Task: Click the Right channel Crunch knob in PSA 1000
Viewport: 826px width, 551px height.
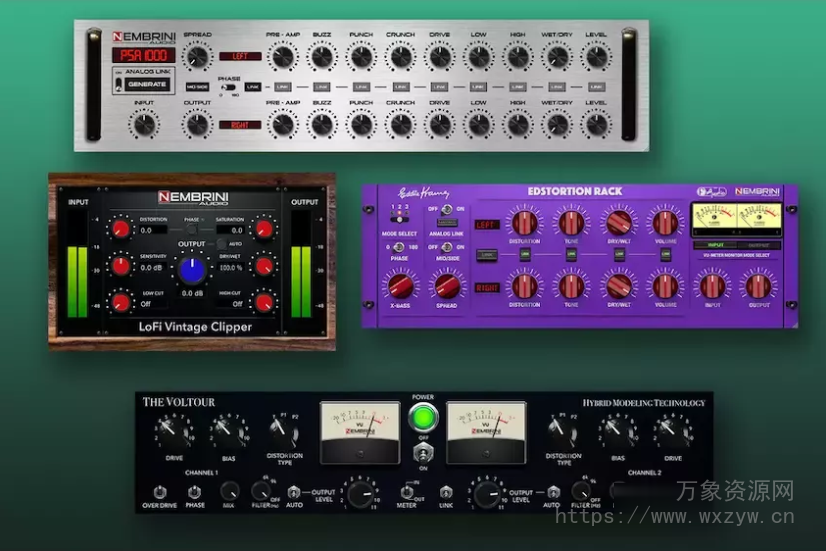Action: coord(400,125)
